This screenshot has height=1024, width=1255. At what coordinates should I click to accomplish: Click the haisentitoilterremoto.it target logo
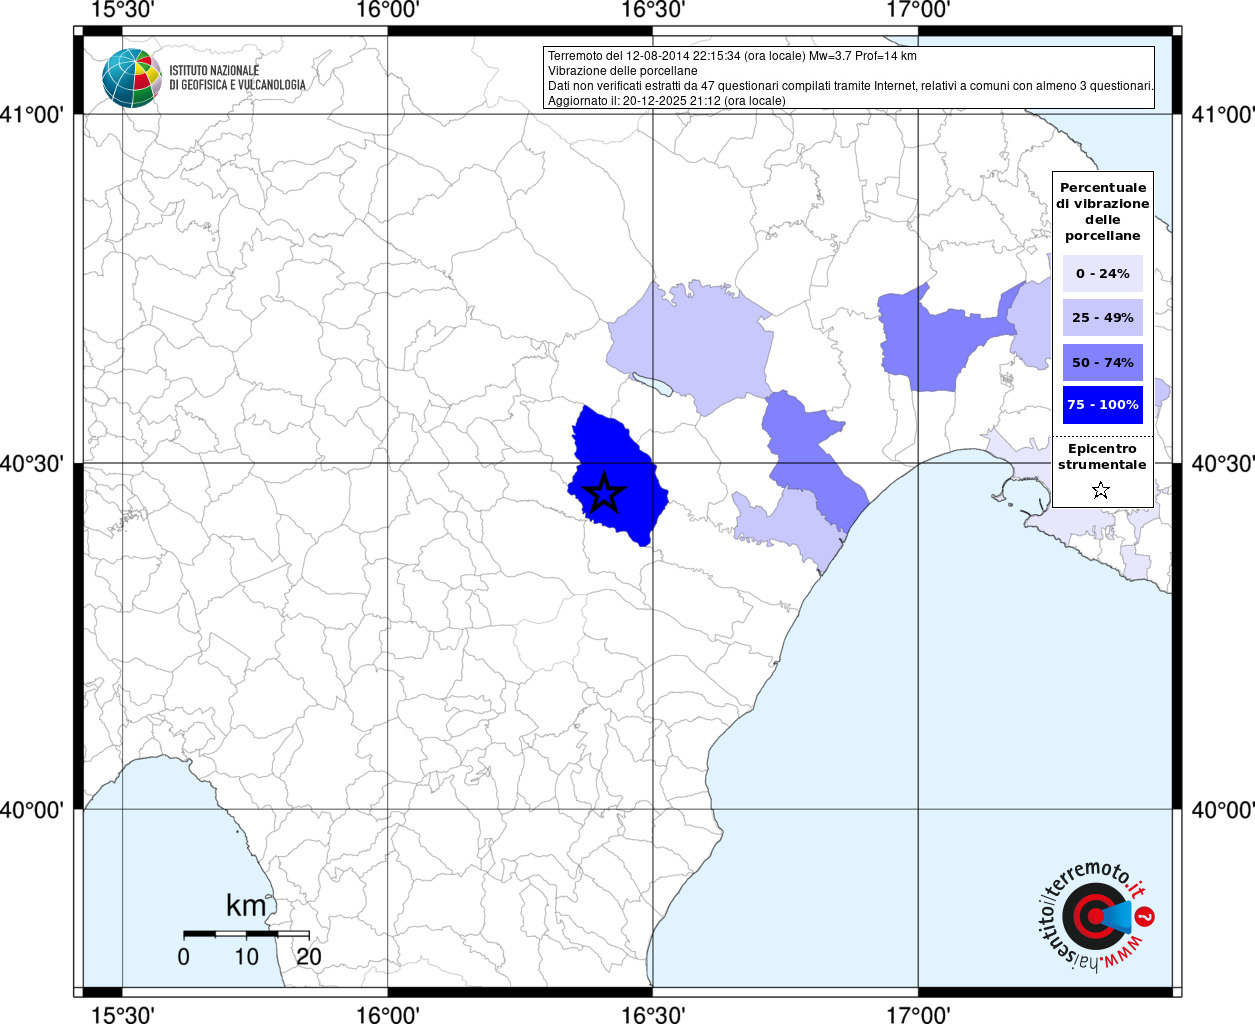tap(1096, 916)
